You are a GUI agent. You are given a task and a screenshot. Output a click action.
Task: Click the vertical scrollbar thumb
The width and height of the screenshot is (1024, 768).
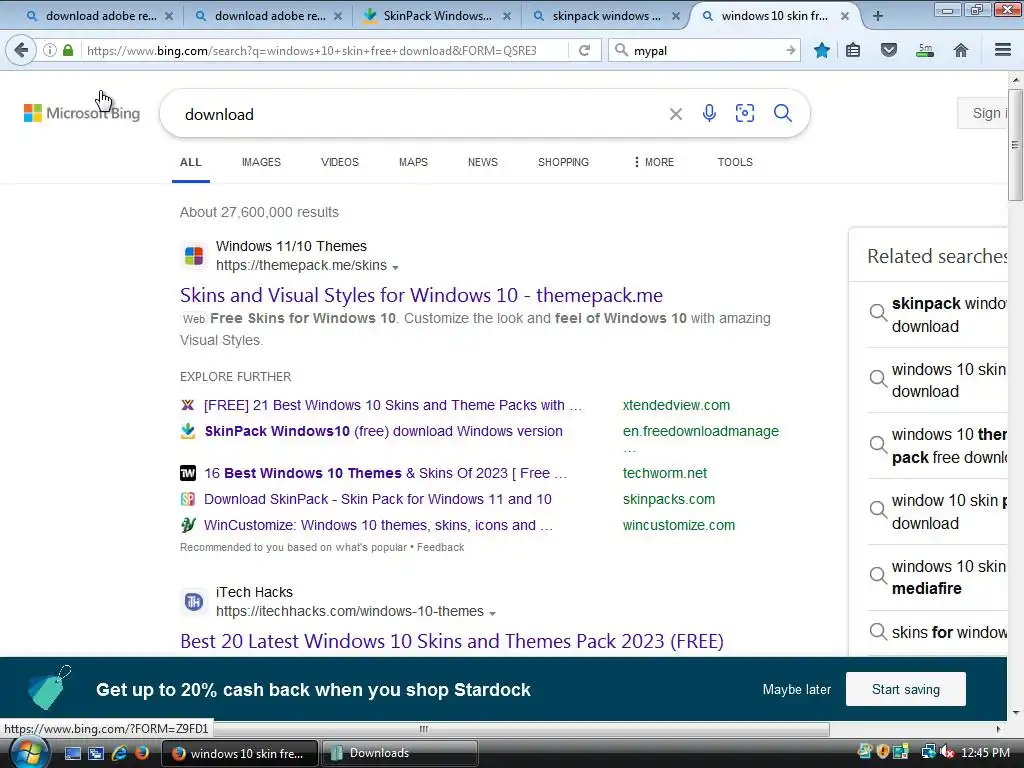(x=1015, y=144)
